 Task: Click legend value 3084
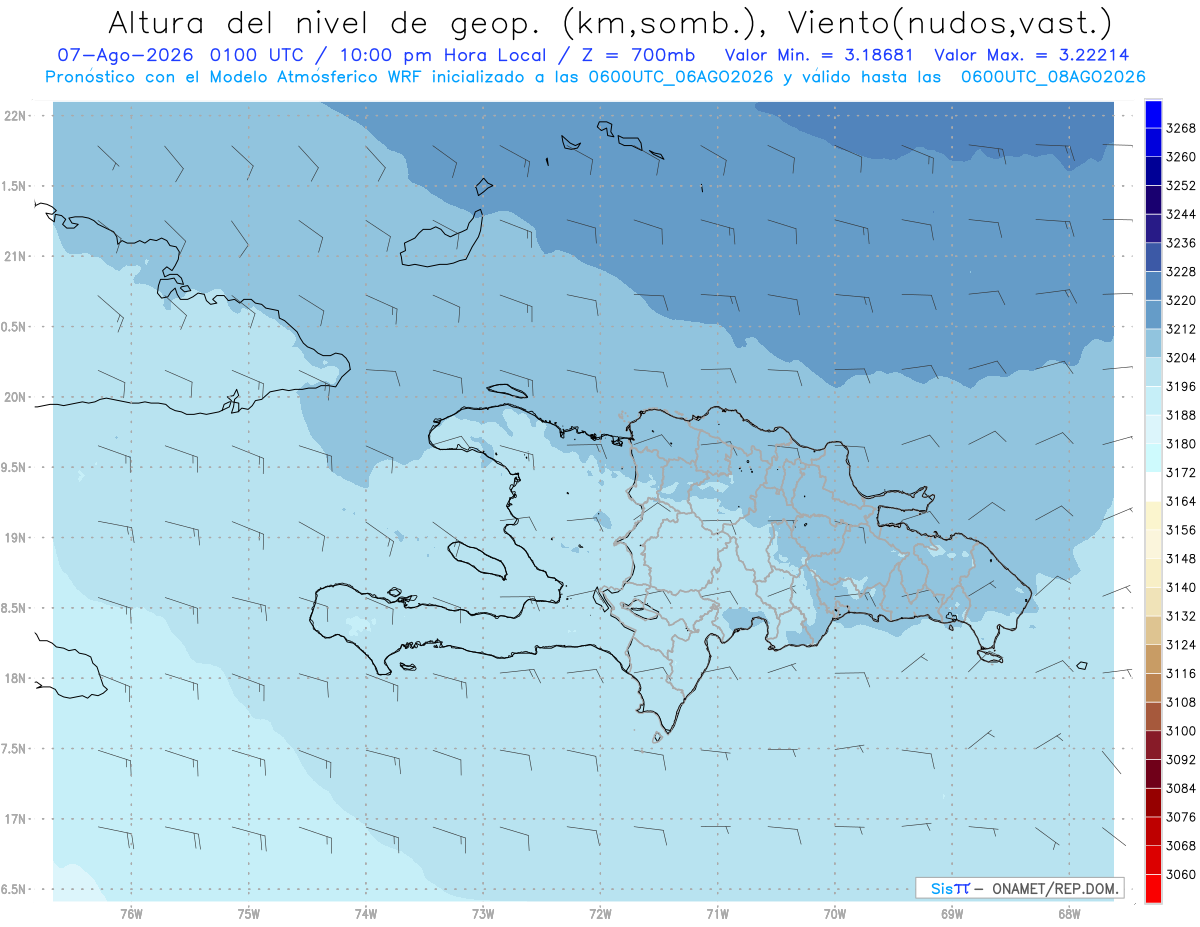coord(1181,788)
